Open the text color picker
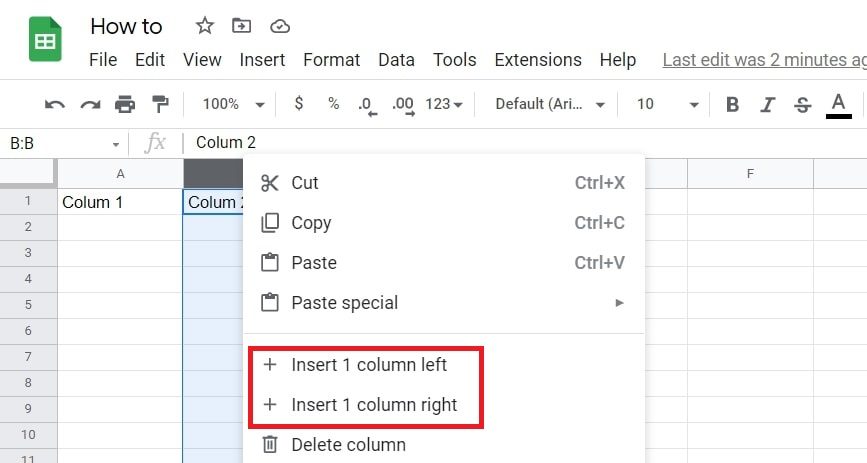Screen dimensions: 867x463 tap(838, 104)
